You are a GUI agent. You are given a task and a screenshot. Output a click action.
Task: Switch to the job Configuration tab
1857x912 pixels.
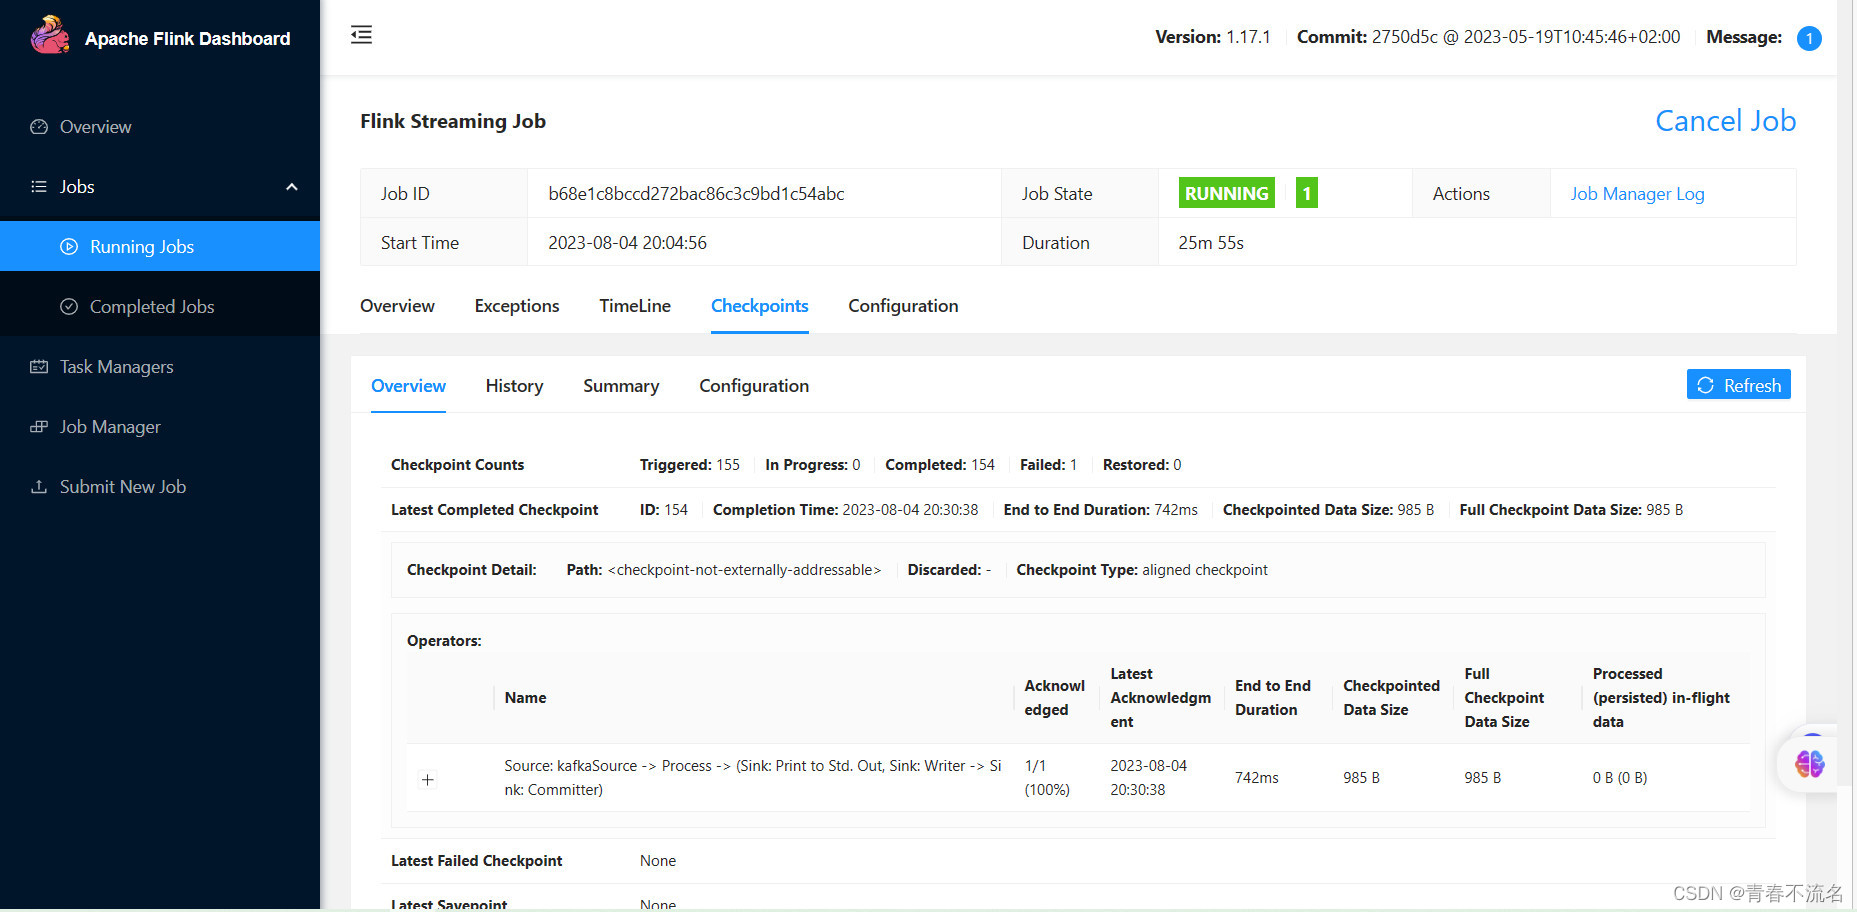tap(903, 306)
